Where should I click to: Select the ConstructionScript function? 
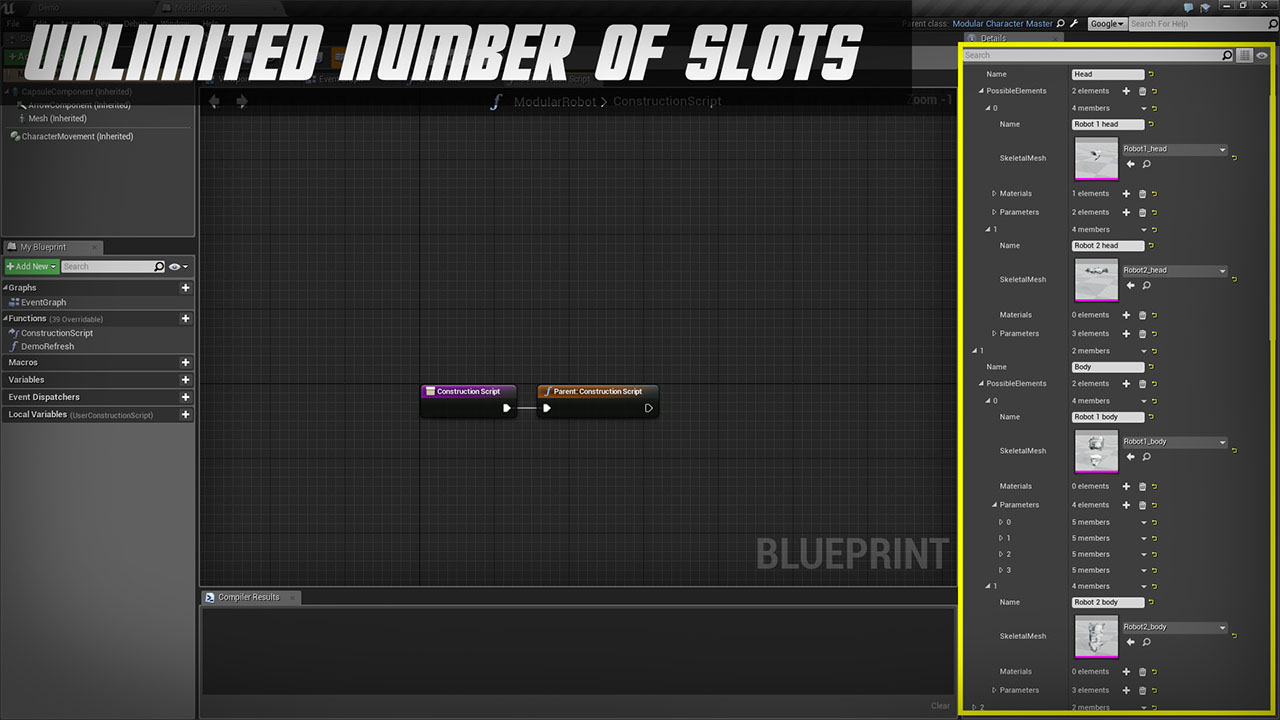pyautogui.click(x=56, y=334)
